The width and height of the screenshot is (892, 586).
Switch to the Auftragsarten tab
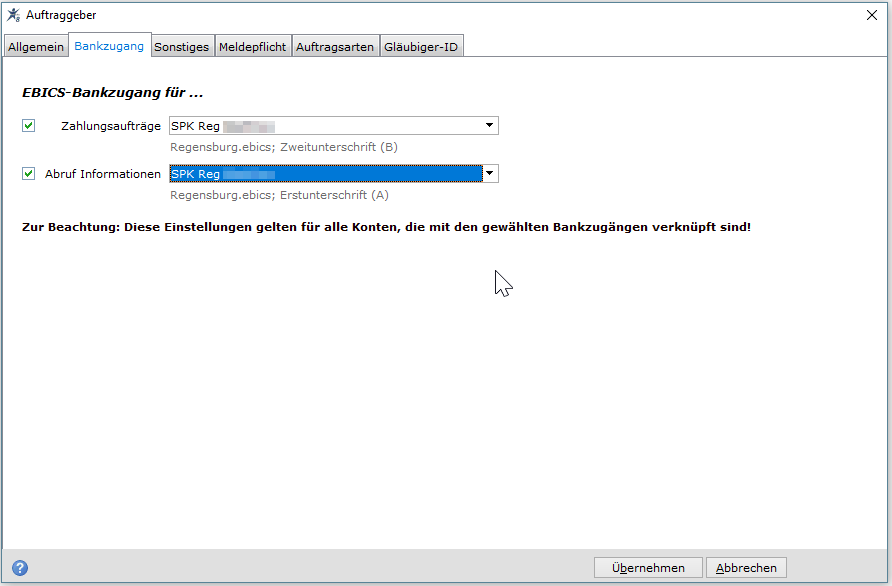click(335, 47)
